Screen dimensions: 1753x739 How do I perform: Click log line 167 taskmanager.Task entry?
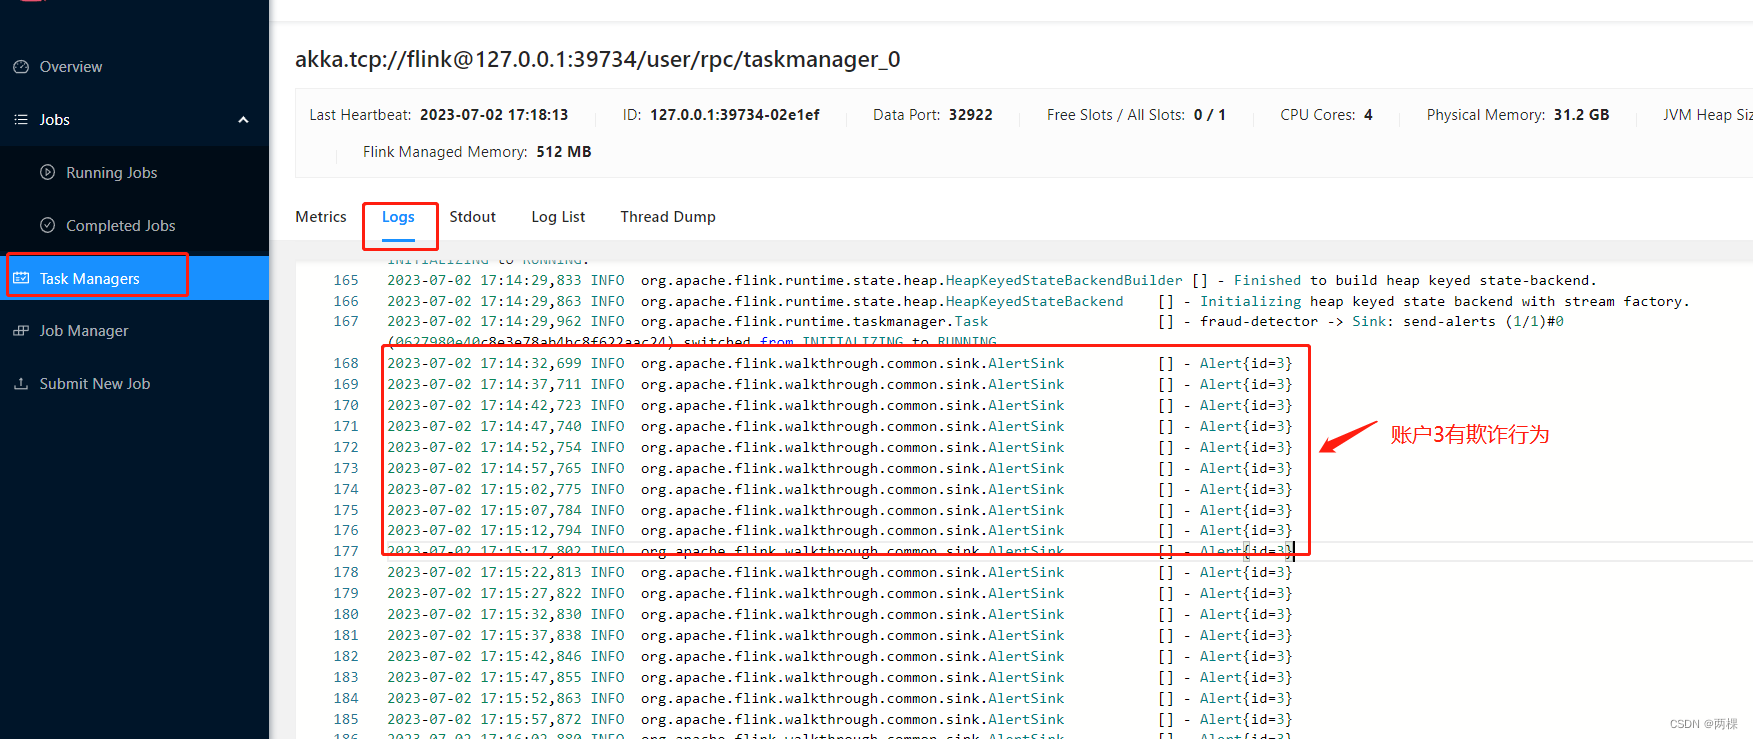[x=976, y=322]
